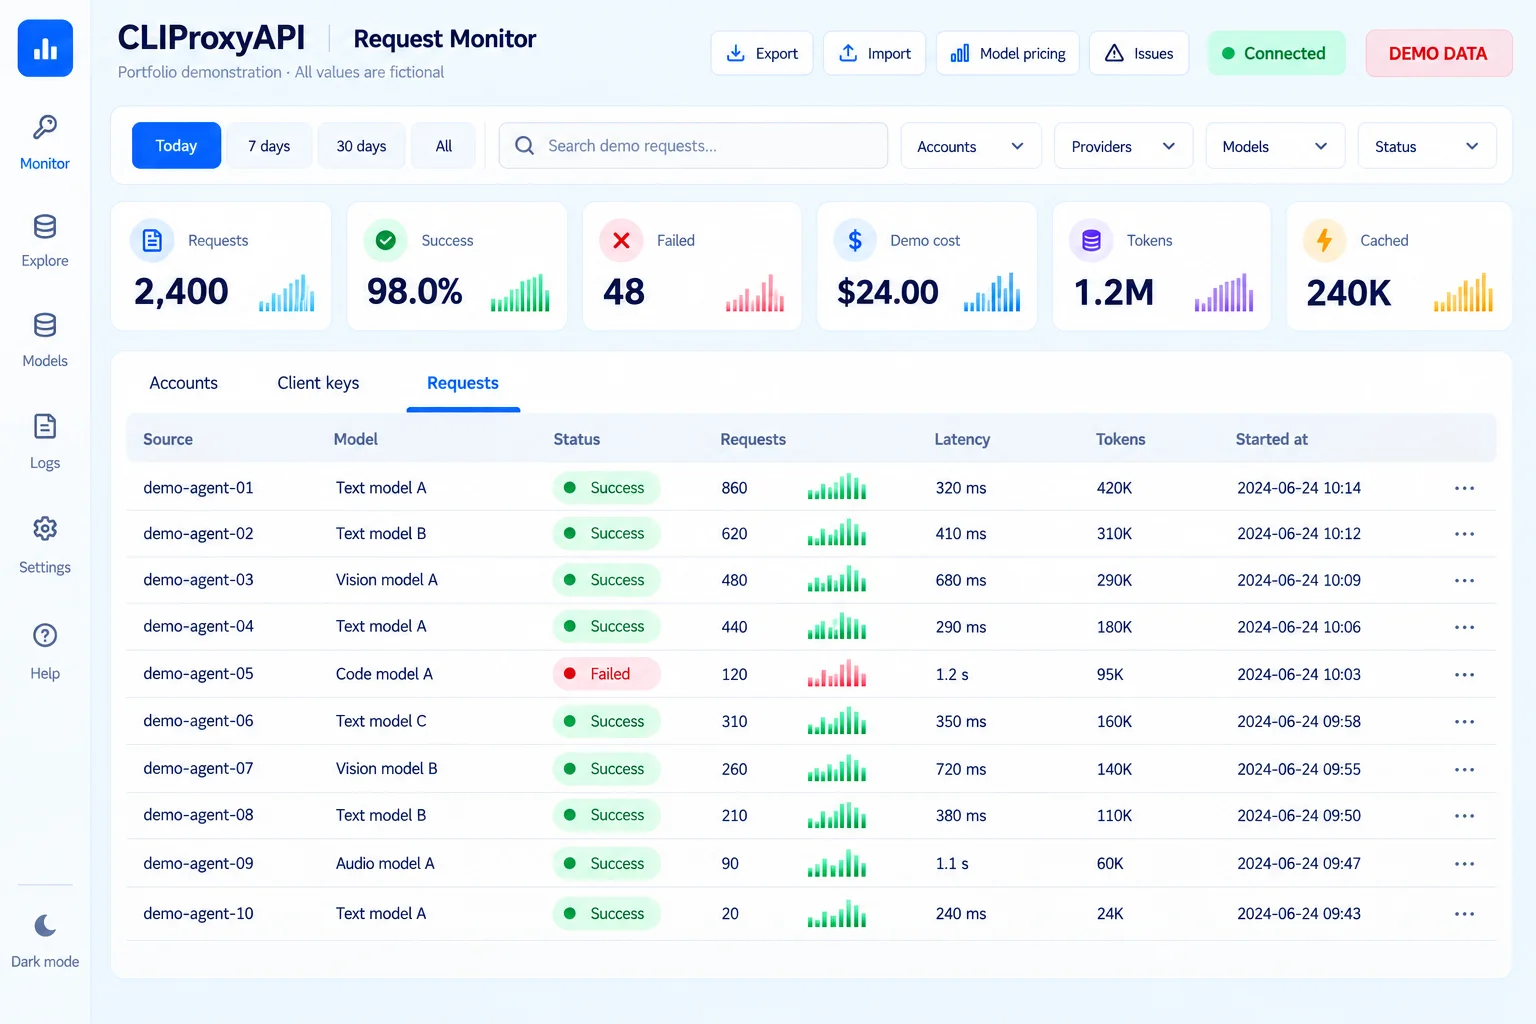Sort by the Latency column header
Screen dimensions: 1536x1024
coord(962,439)
